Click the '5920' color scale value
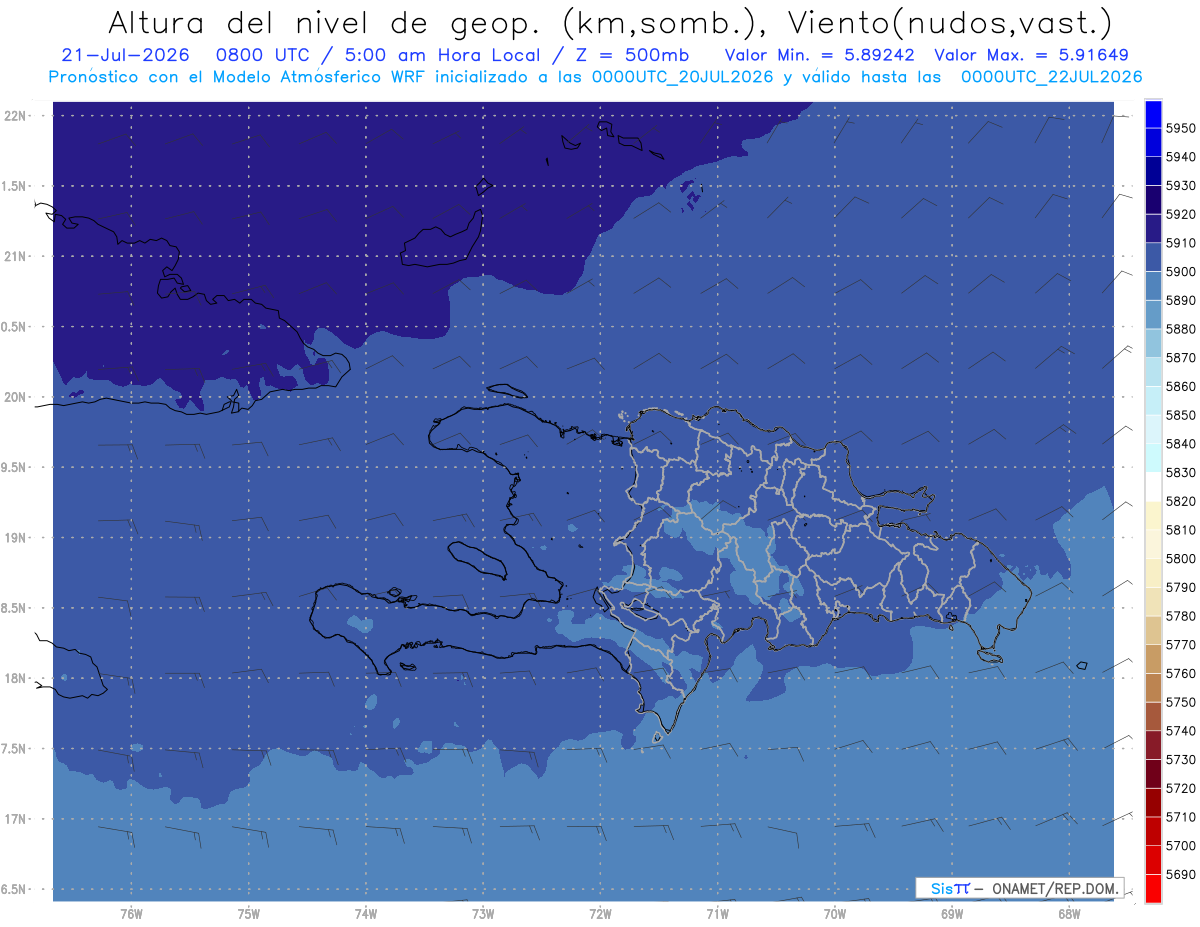This screenshot has height=927, width=1200. (x=1180, y=214)
